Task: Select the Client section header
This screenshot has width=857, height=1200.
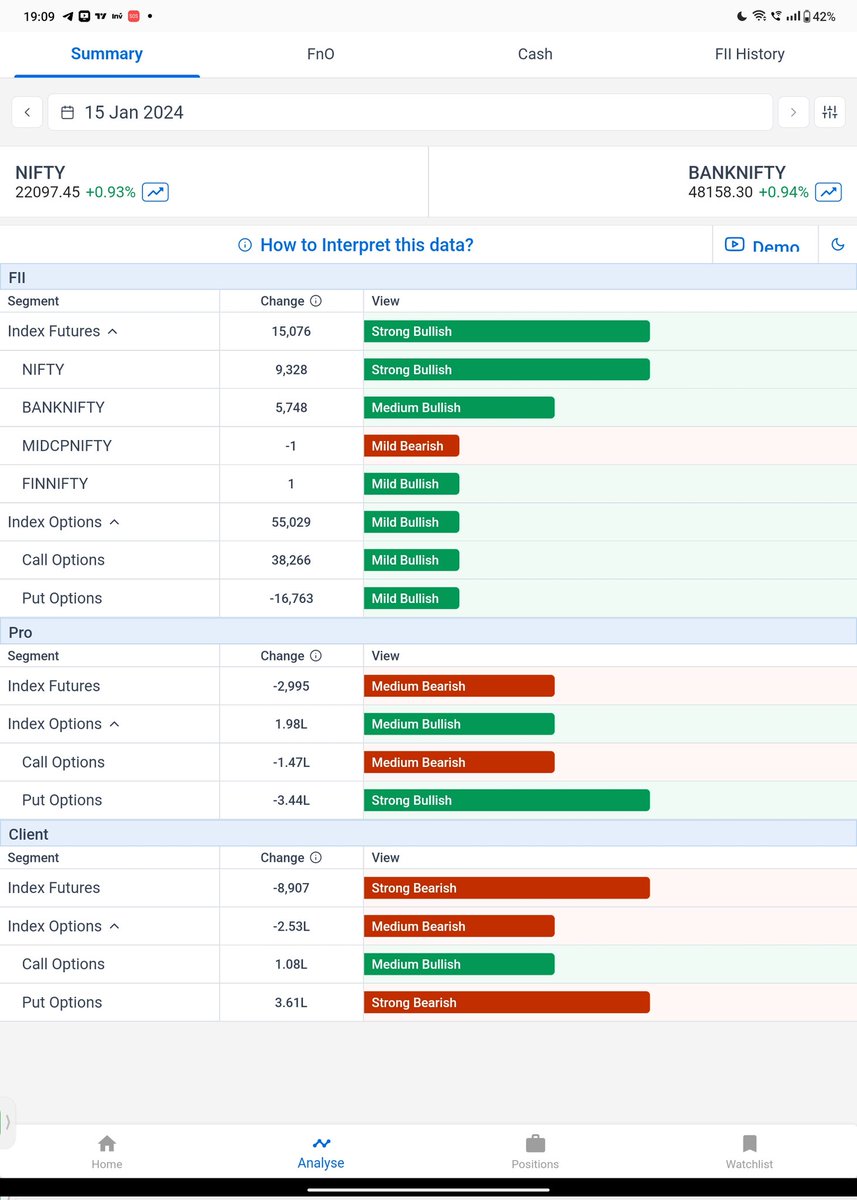Action: point(428,834)
